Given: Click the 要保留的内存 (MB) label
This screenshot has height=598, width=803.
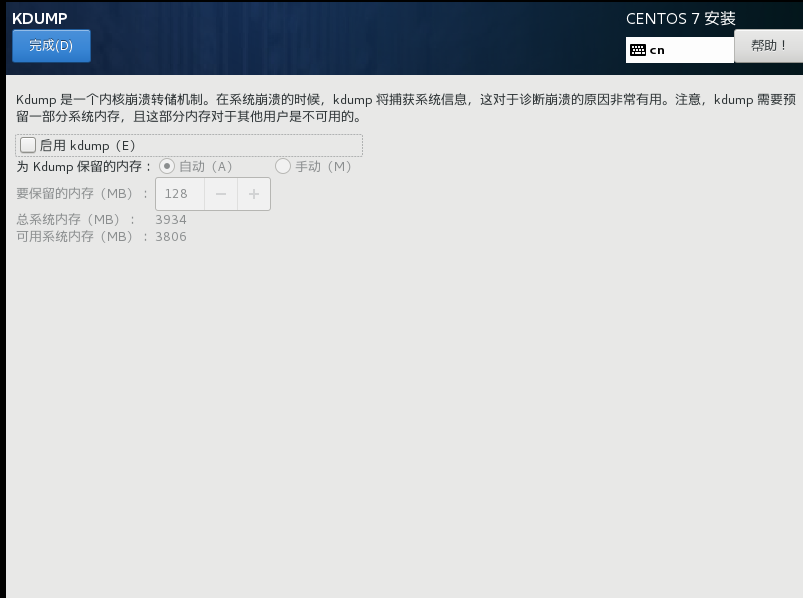Looking at the screenshot, I should pos(82,194).
